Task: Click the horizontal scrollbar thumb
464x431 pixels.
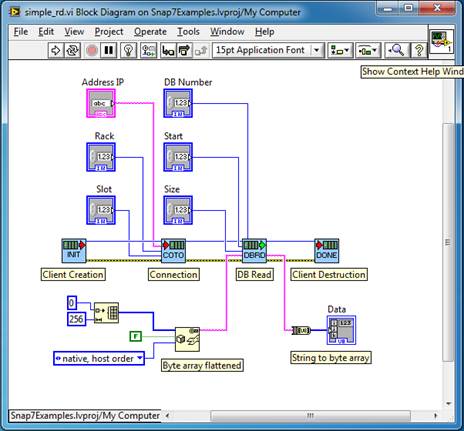Action: coord(310,415)
